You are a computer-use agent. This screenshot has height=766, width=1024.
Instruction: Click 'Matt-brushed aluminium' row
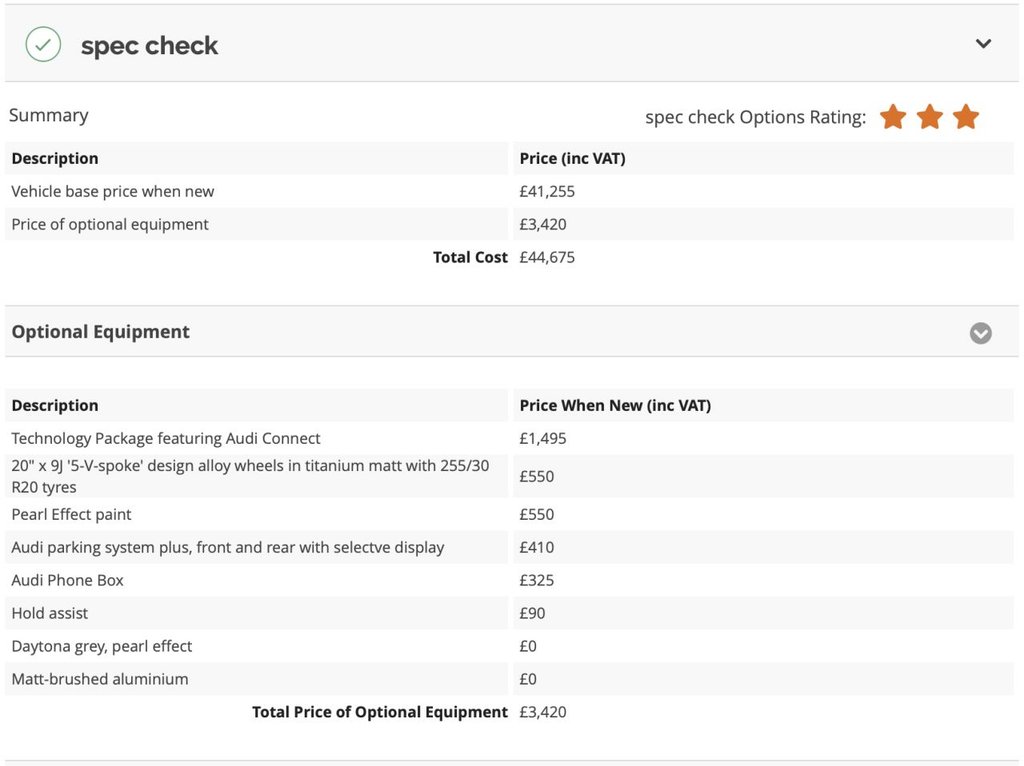pyautogui.click(x=509, y=679)
